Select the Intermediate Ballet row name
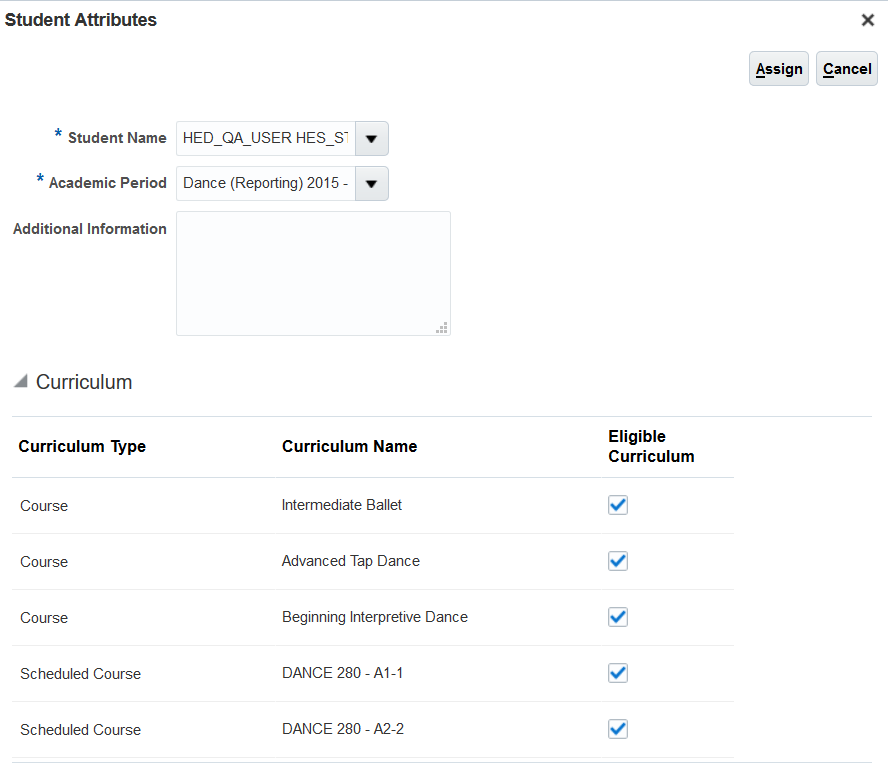This screenshot has width=888, height=767. (x=342, y=505)
